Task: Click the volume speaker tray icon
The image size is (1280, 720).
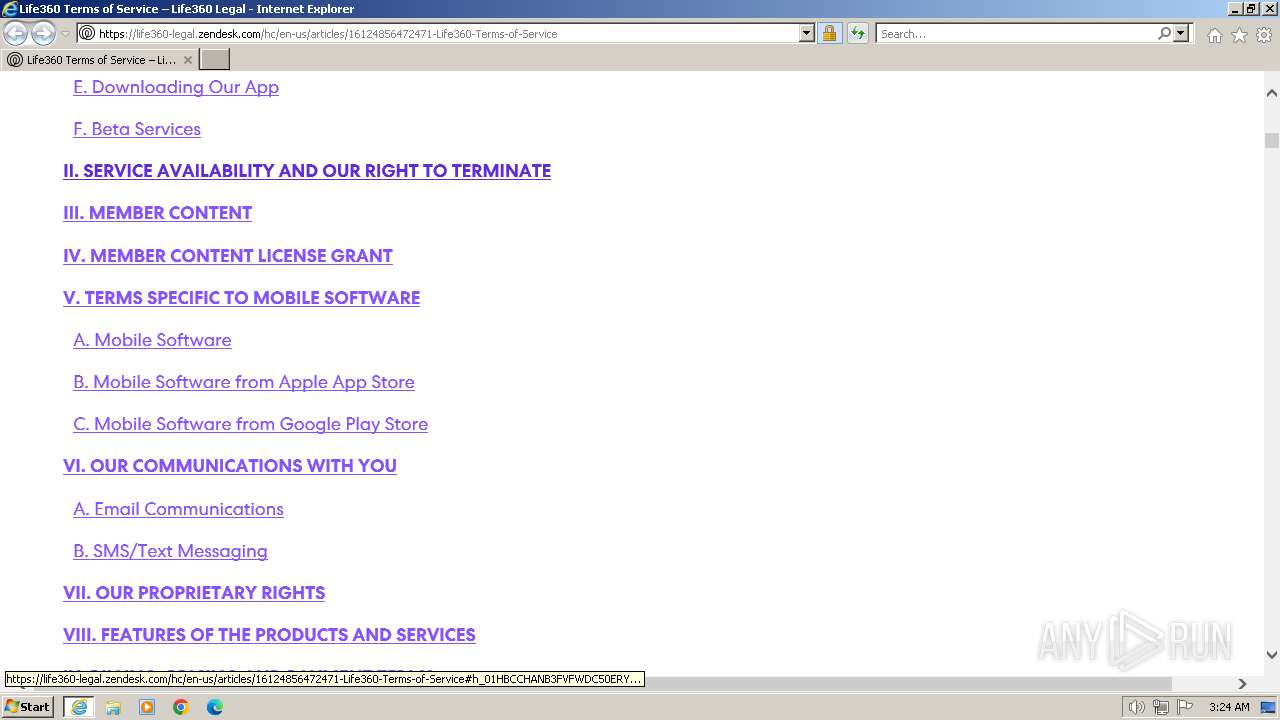Action: click(x=1136, y=707)
